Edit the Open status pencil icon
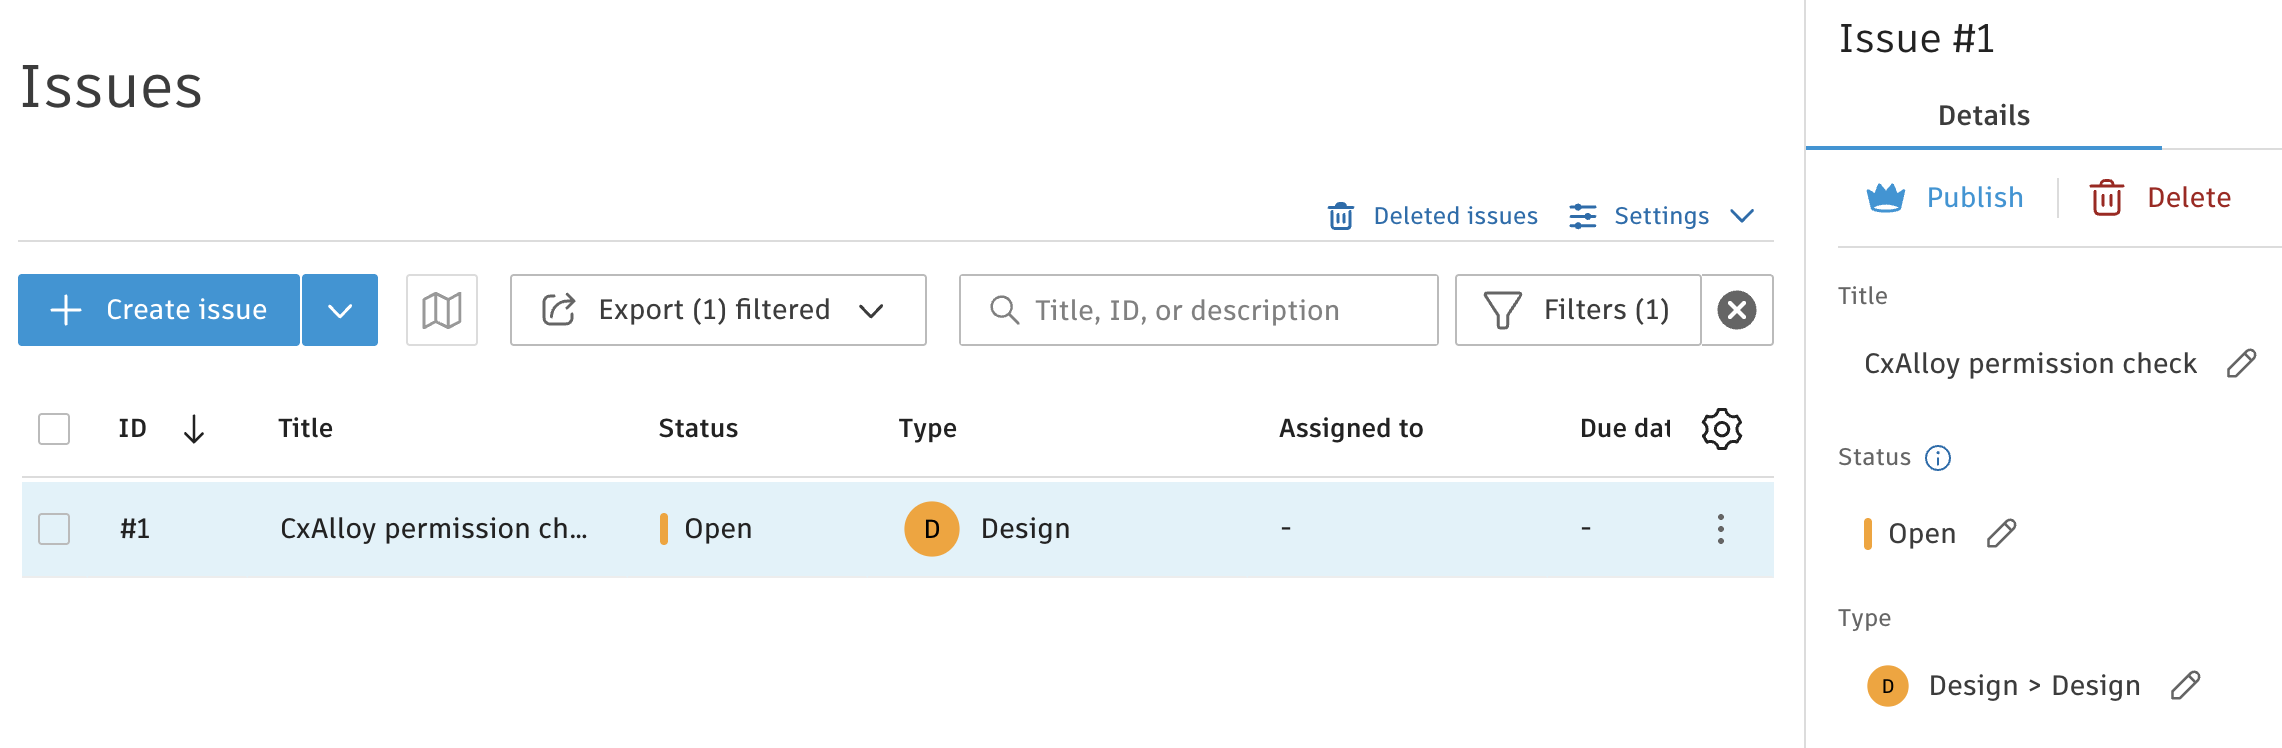The width and height of the screenshot is (2282, 748). pos(2001,534)
